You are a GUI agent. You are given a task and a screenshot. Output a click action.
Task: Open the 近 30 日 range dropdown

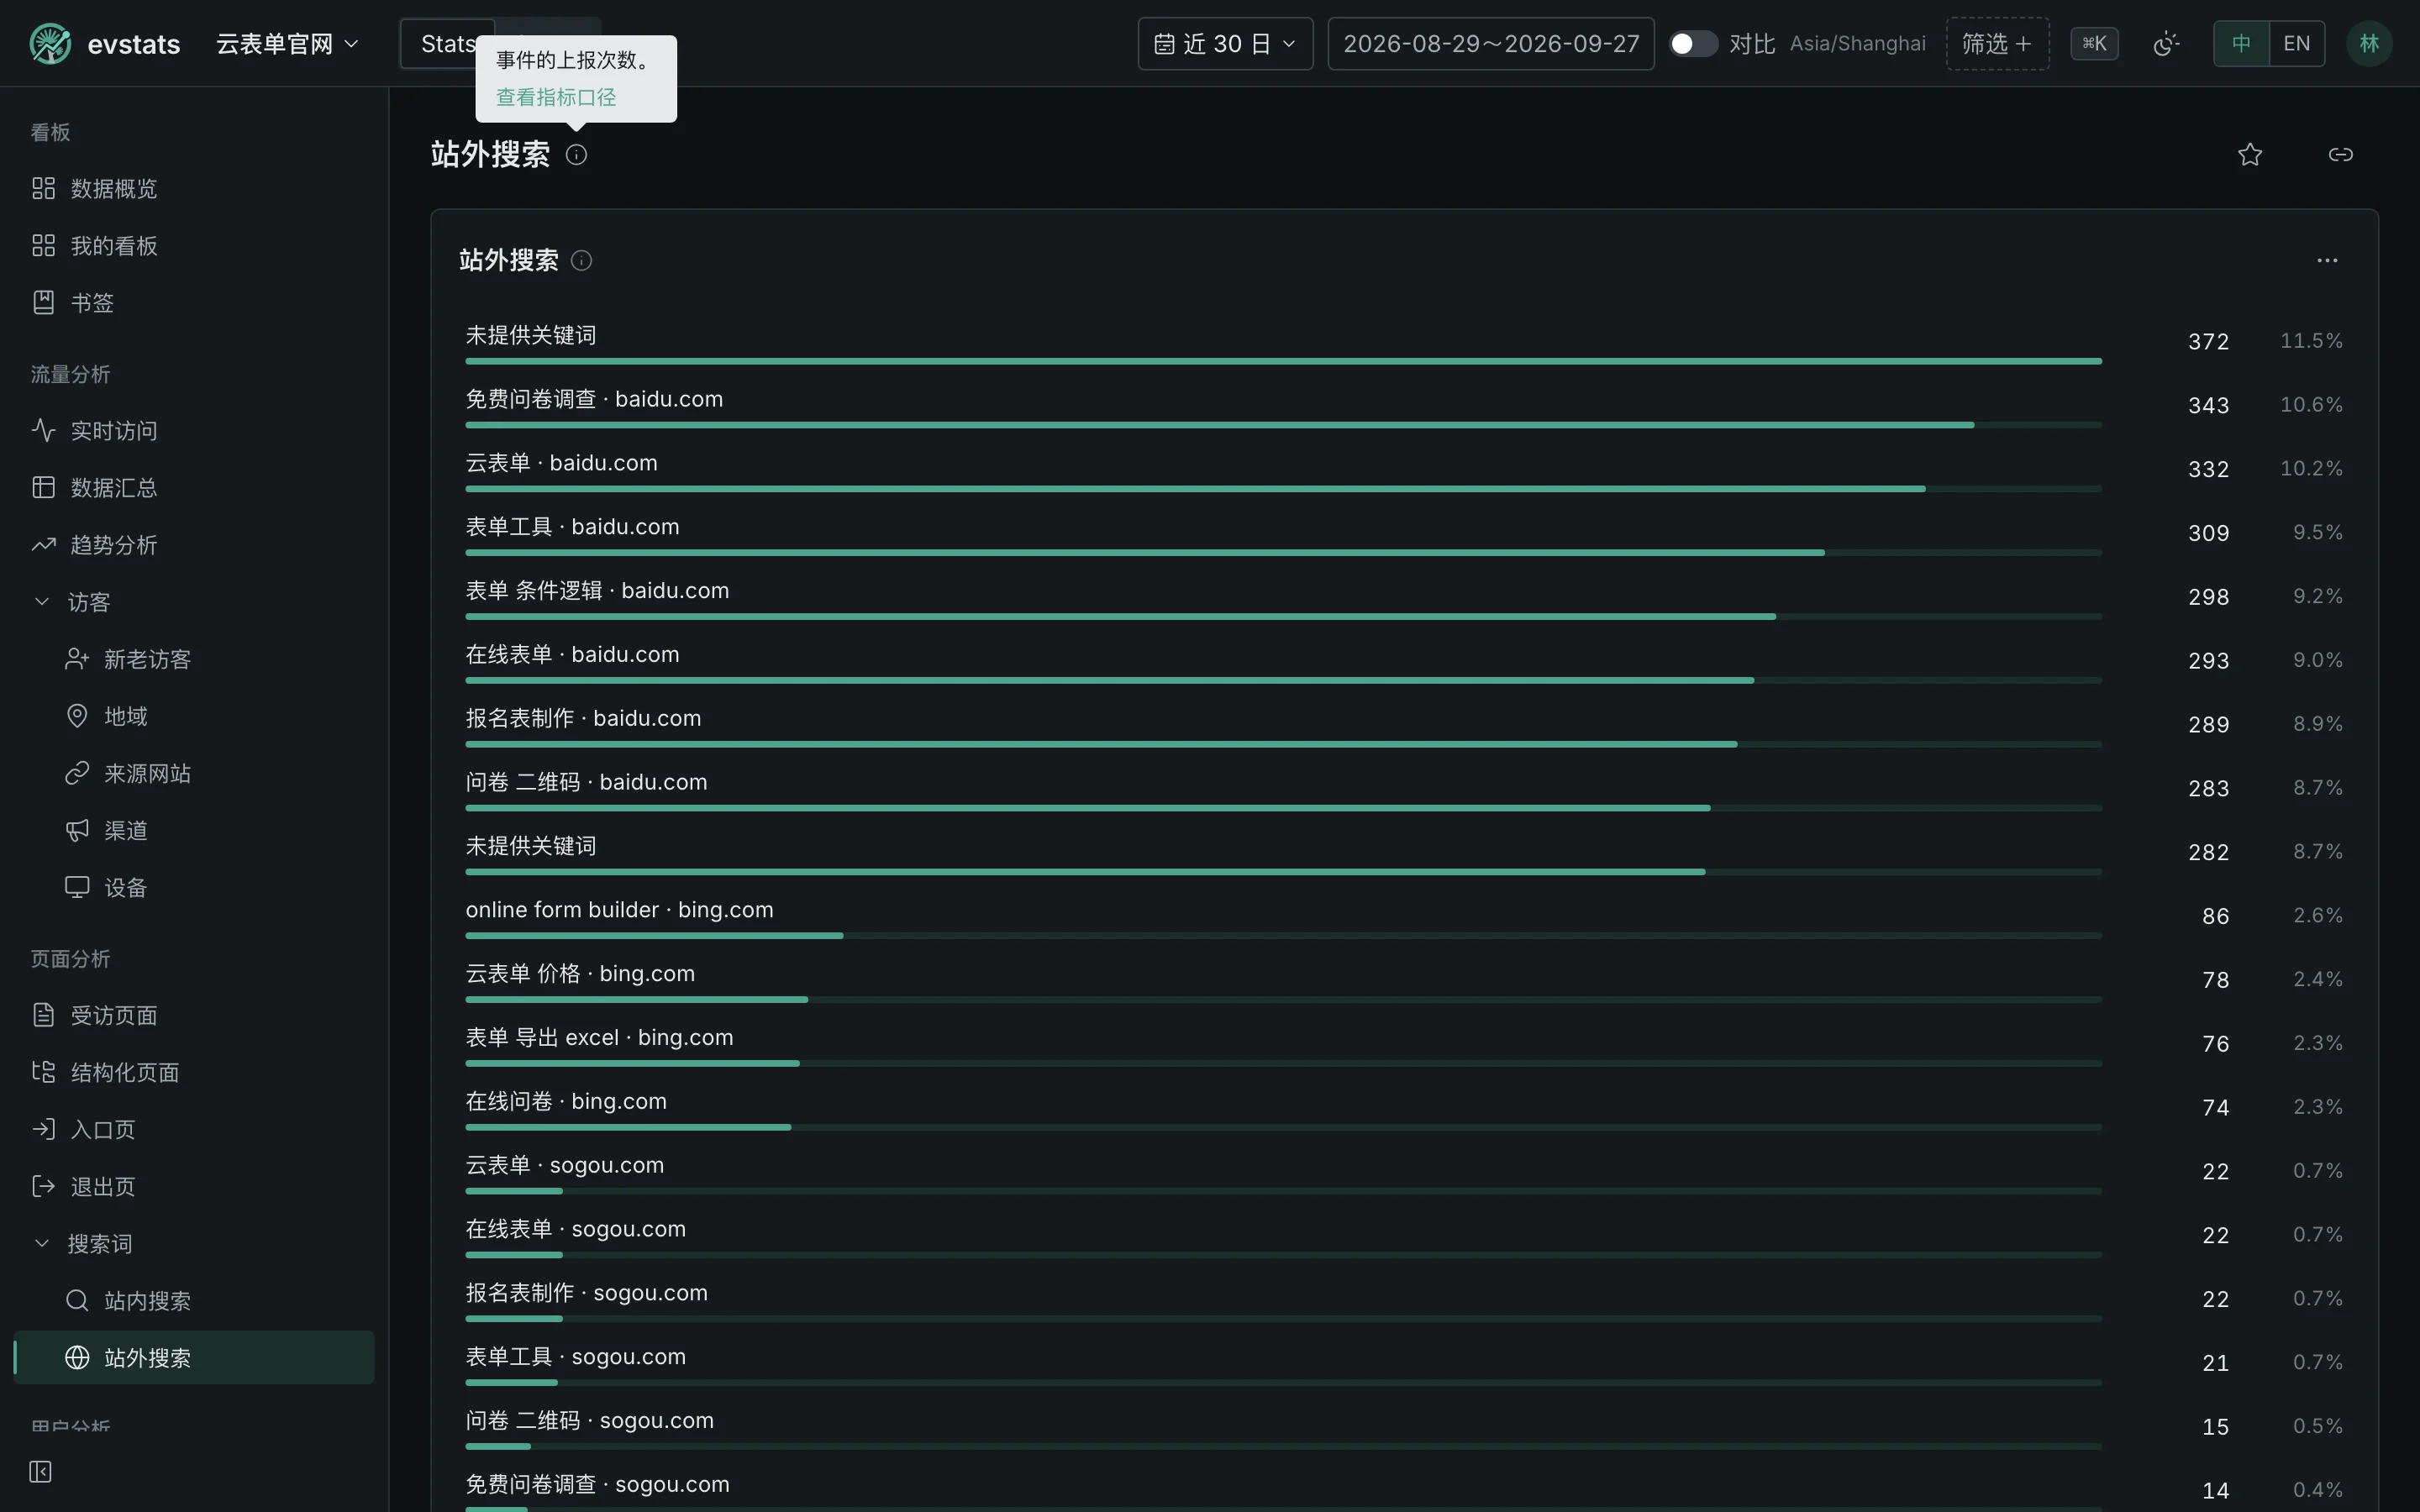1225,44
